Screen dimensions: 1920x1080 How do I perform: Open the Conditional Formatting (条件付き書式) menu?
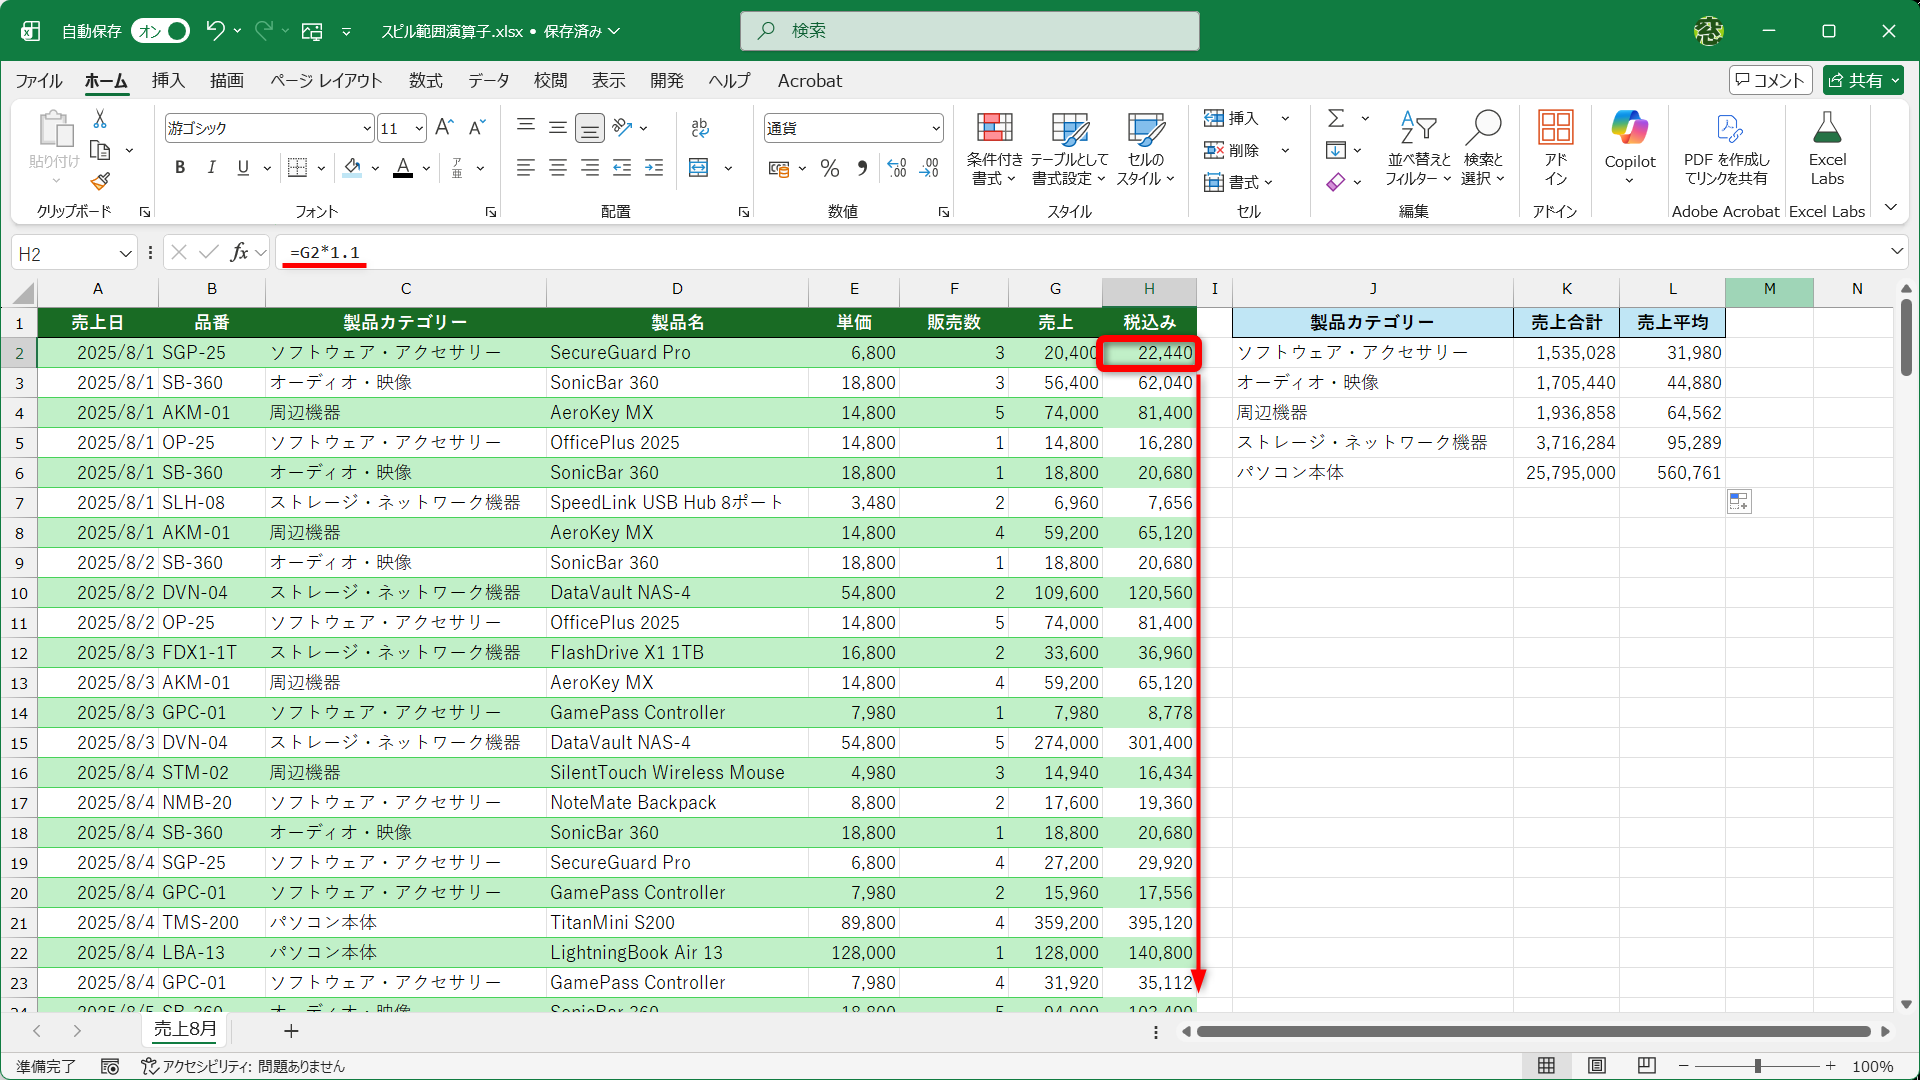993,148
